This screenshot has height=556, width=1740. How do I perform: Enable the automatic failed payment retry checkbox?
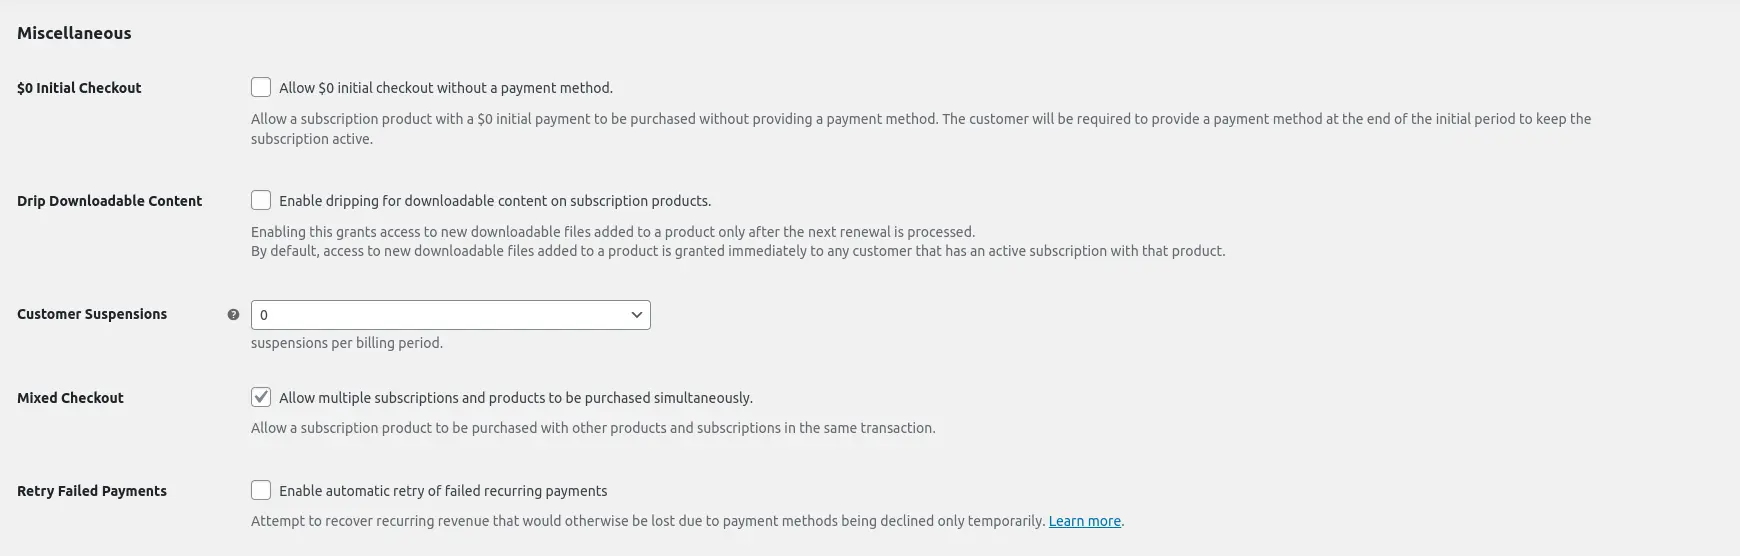point(261,490)
